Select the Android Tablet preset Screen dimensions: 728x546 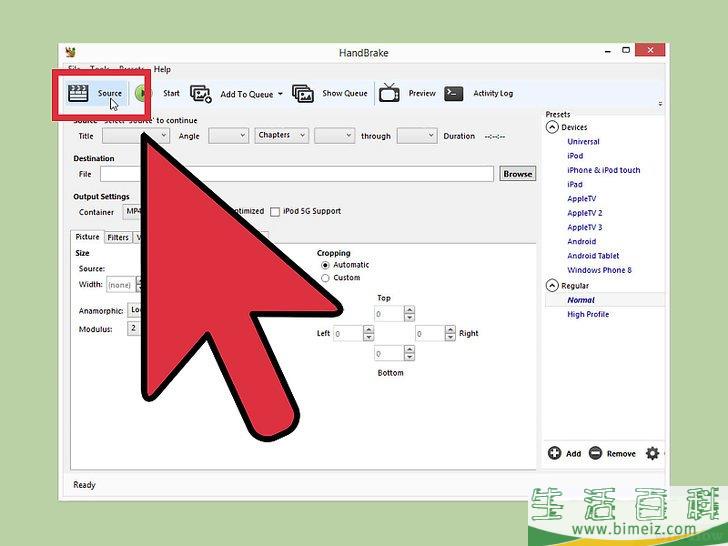coord(593,256)
